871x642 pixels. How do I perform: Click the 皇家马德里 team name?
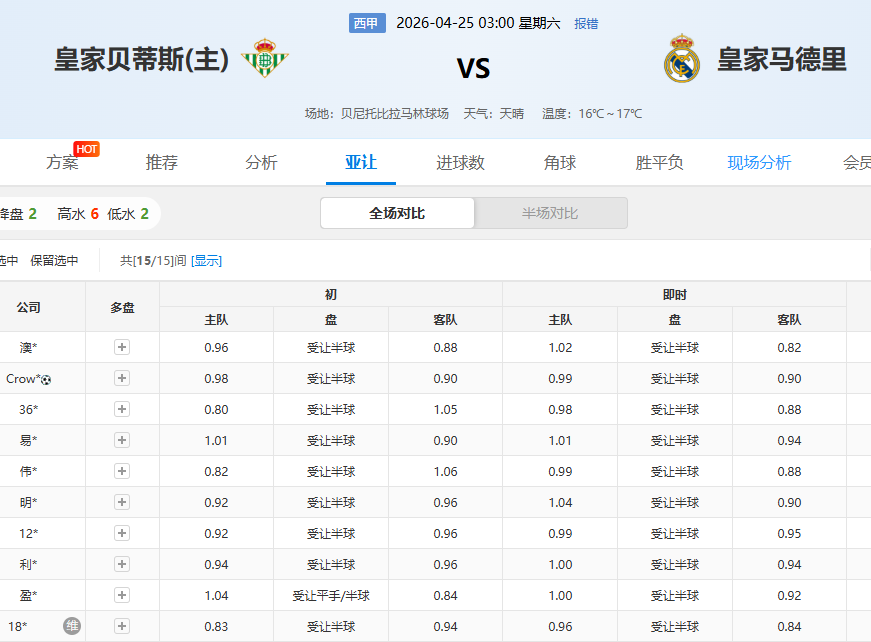tap(781, 60)
